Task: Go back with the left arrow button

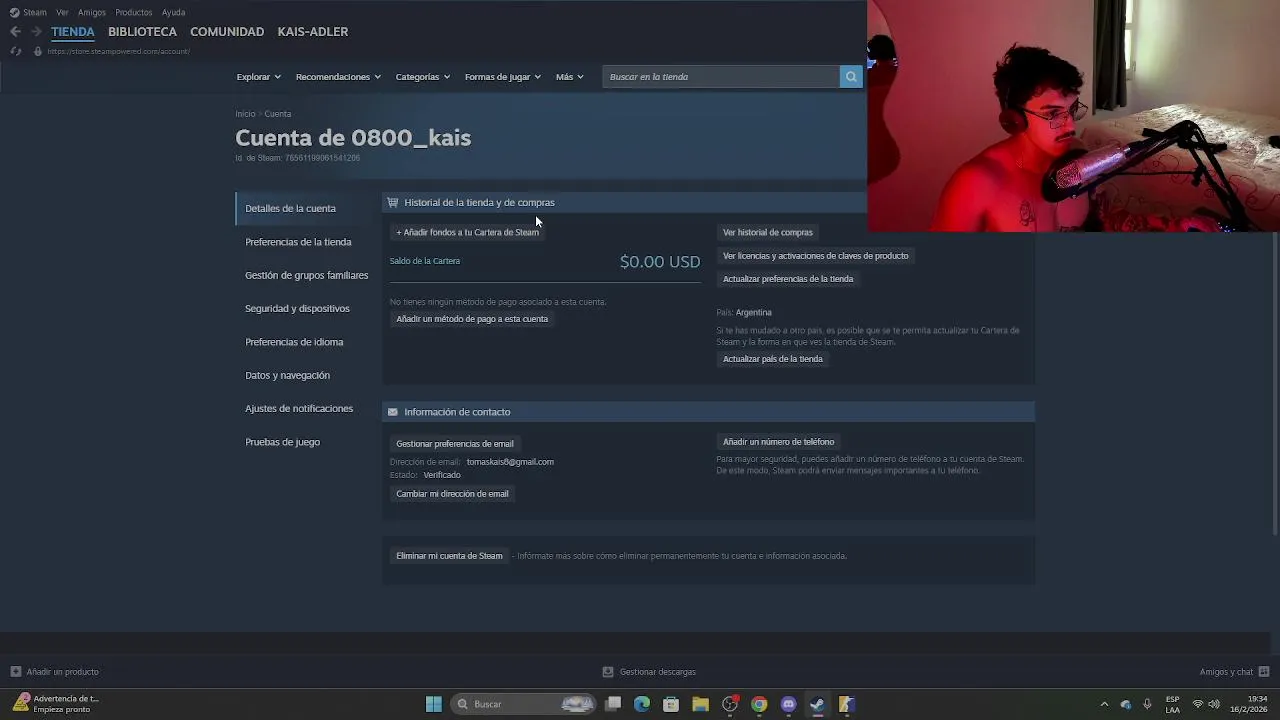Action: [15, 32]
